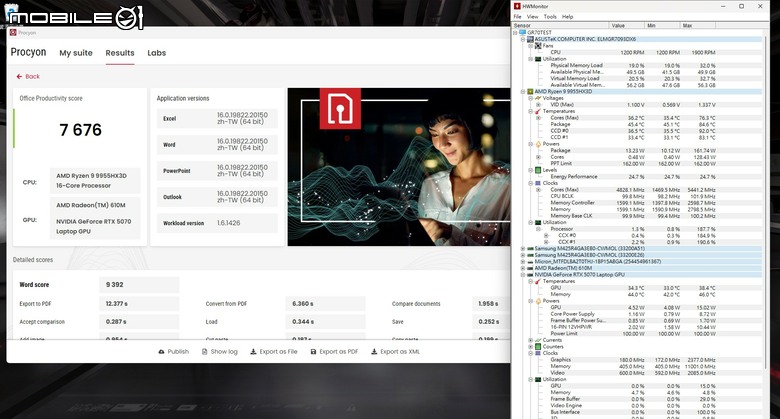
Task: Click the Export as PDF save icon
Action: click(x=313, y=352)
